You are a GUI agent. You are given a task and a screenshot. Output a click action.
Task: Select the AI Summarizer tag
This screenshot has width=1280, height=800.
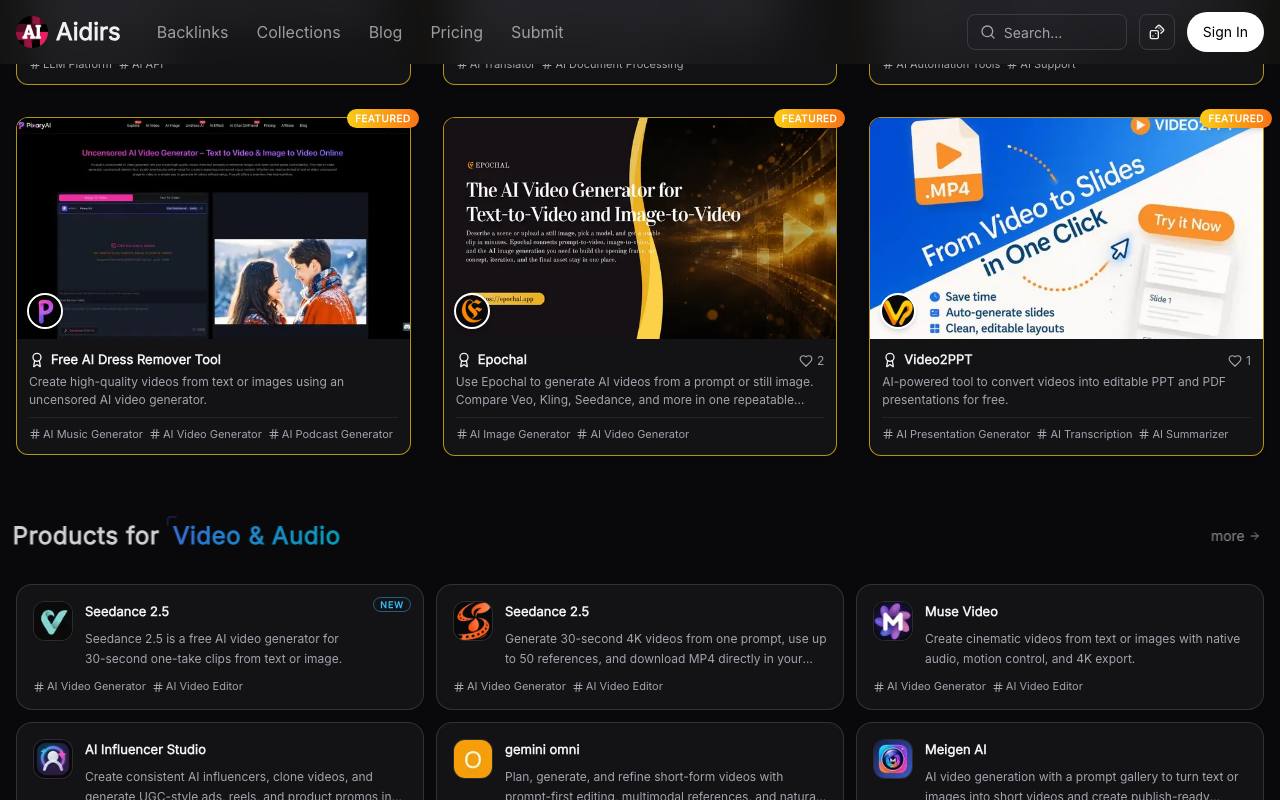point(1184,434)
